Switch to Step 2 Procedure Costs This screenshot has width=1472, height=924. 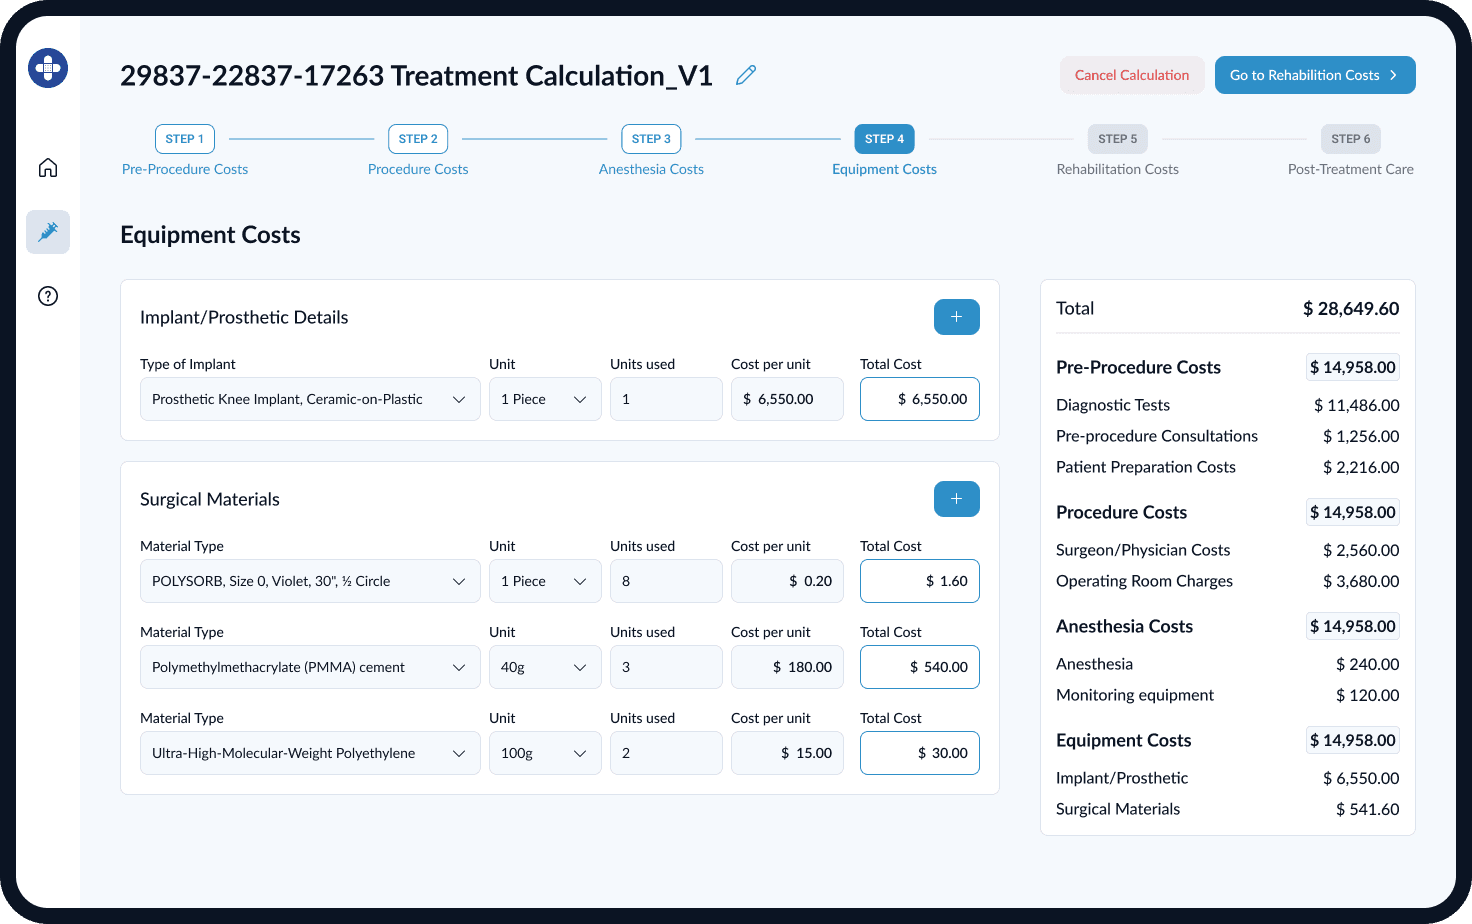tap(418, 169)
